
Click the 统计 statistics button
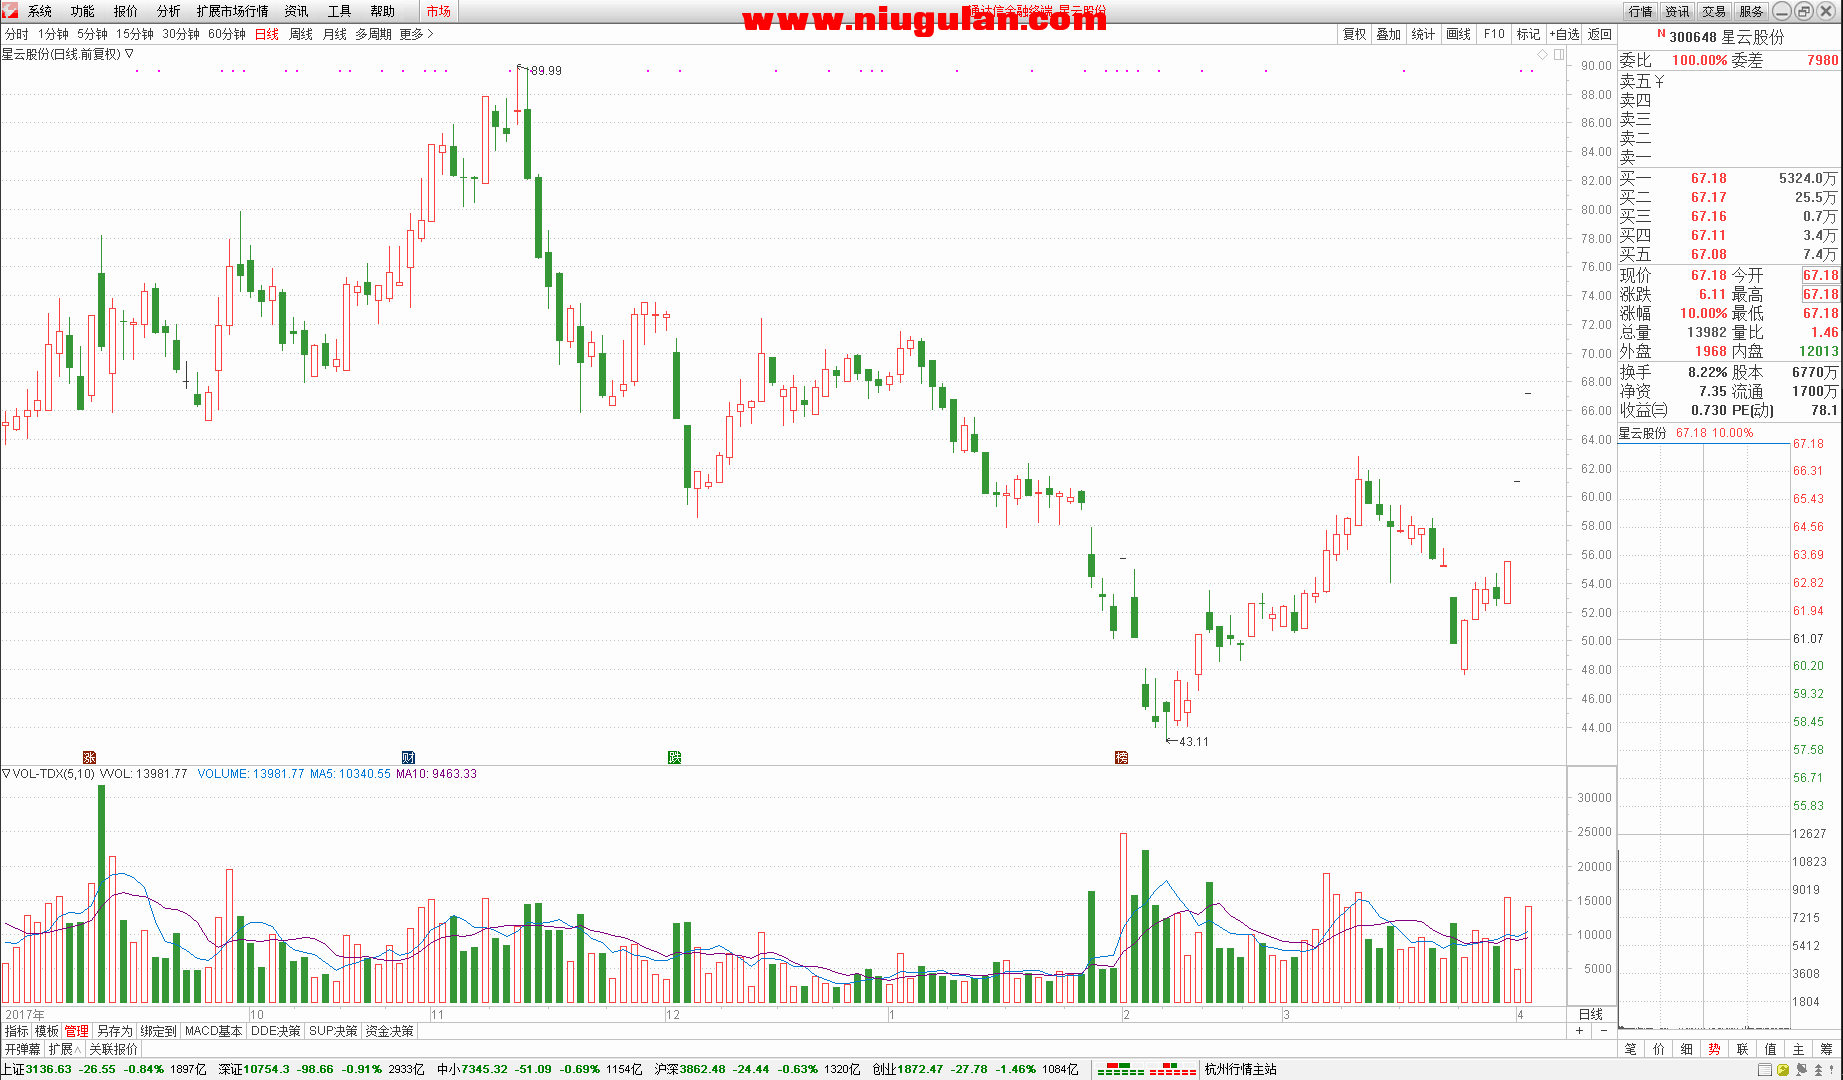tap(1423, 34)
